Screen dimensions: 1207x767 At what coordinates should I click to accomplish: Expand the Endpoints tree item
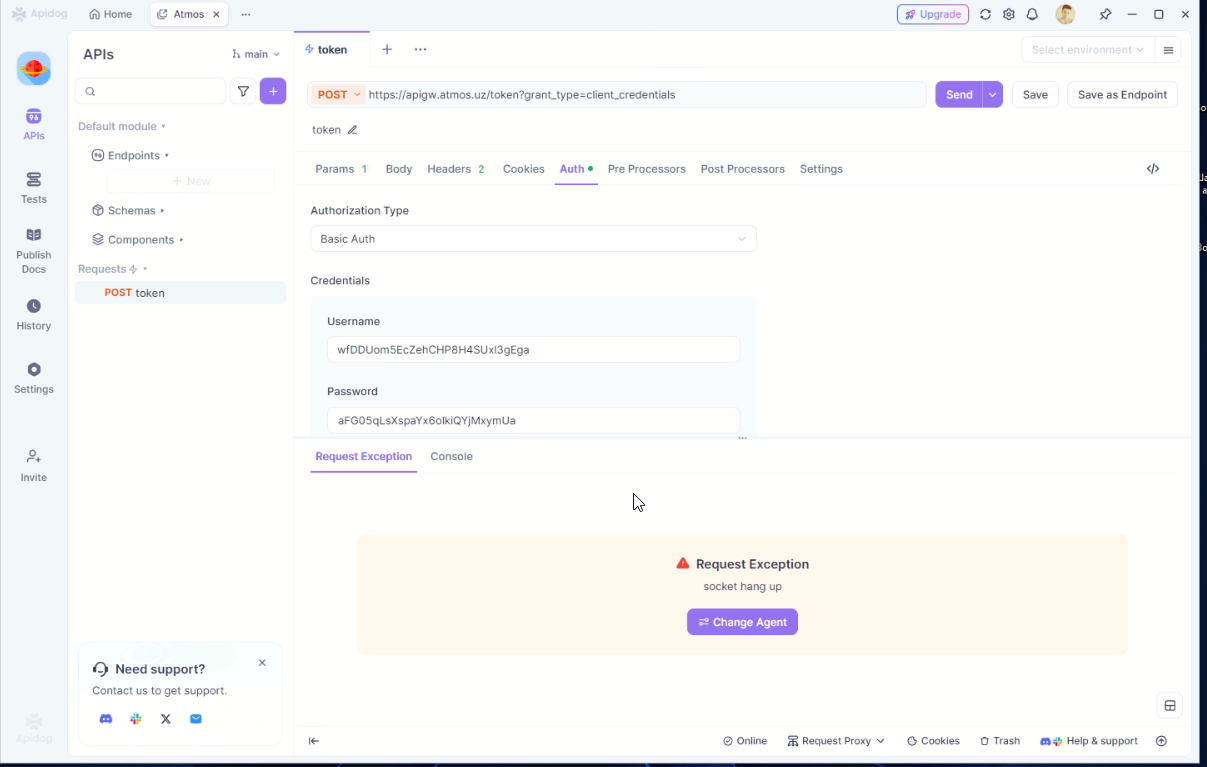point(131,155)
